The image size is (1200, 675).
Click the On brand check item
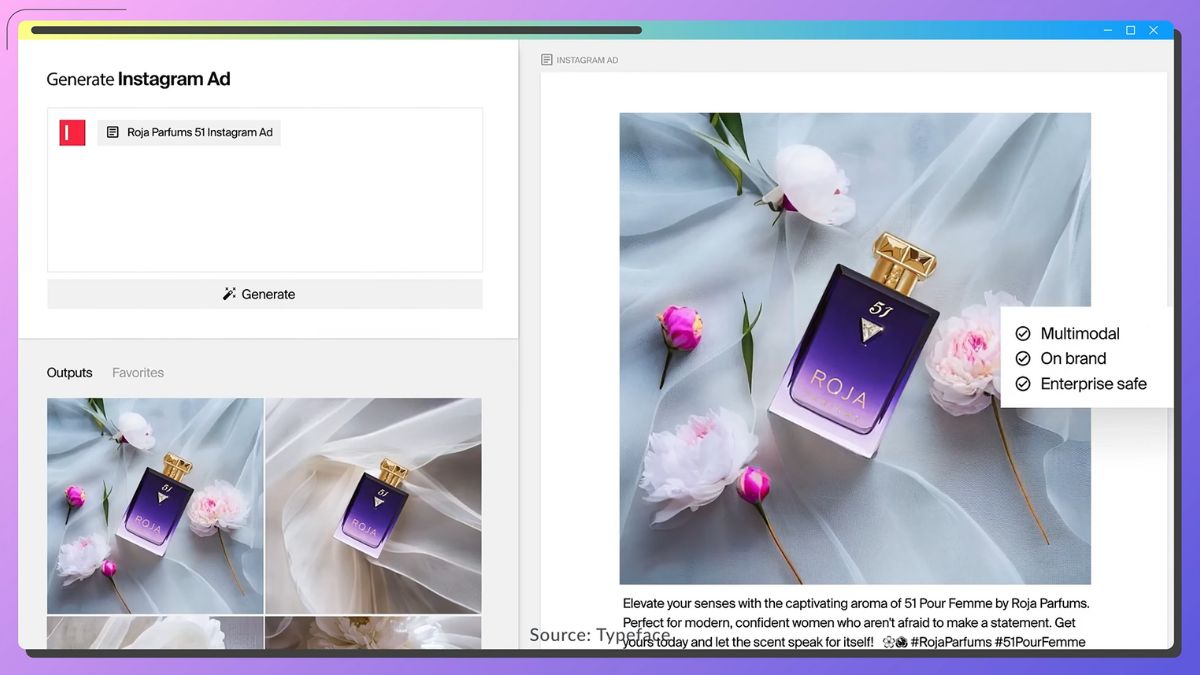[1061, 359]
